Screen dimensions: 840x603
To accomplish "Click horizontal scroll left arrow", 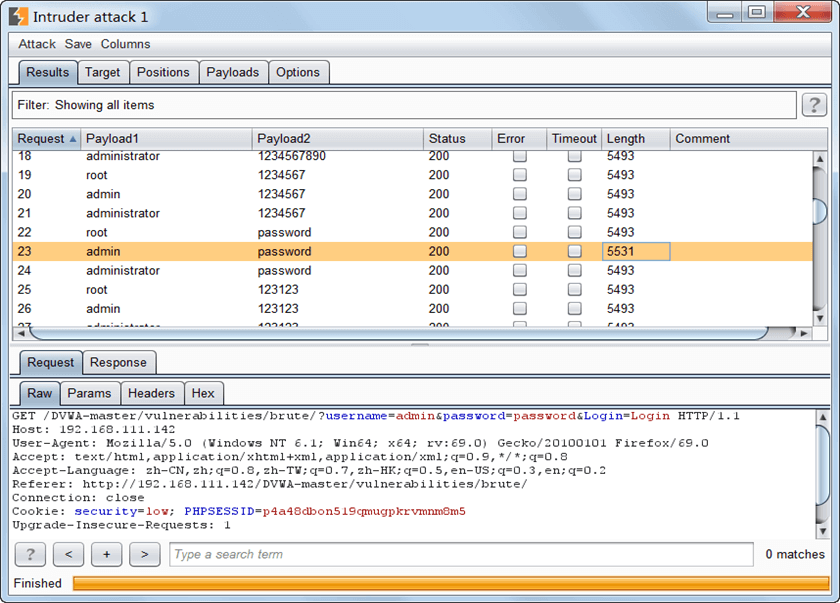I will pyautogui.click(x=20, y=333).
